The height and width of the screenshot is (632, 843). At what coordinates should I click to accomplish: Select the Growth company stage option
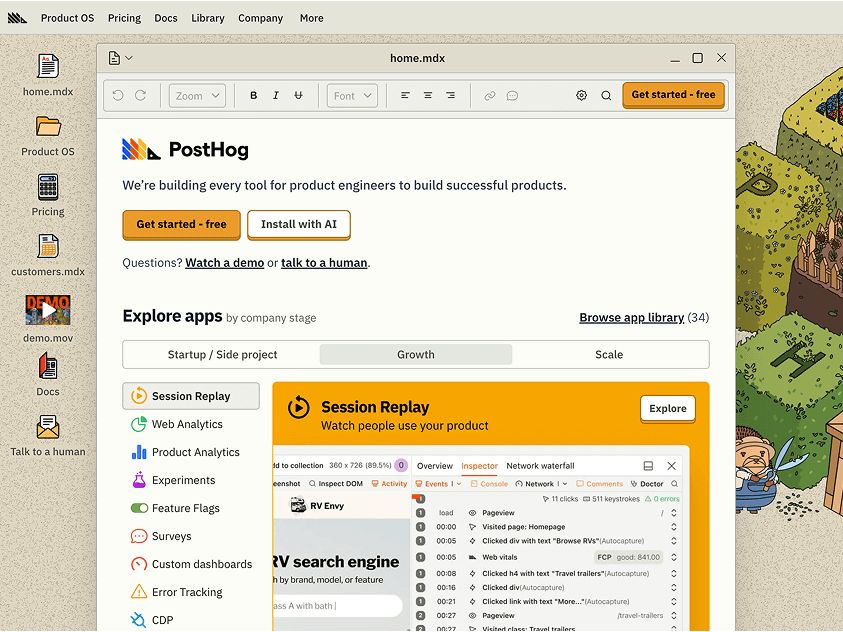tap(415, 354)
